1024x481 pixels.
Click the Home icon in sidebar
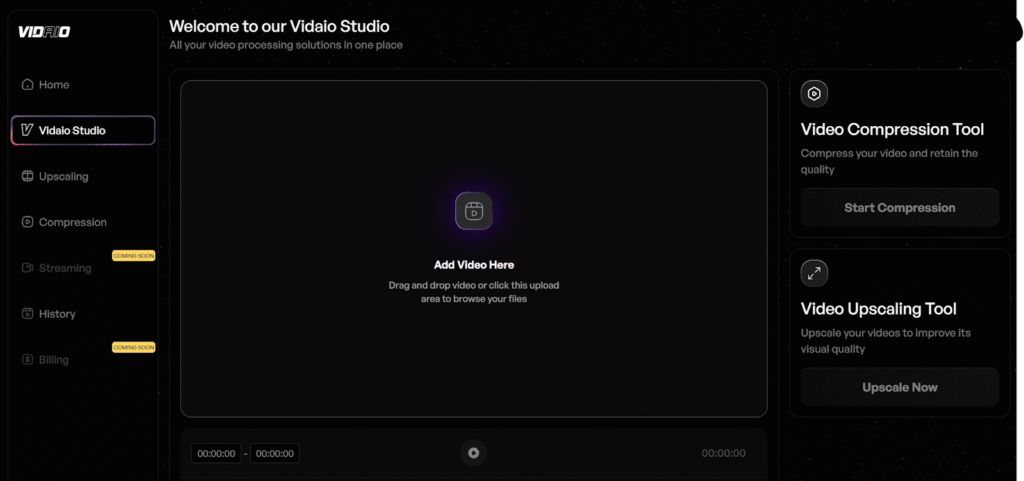(28, 85)
